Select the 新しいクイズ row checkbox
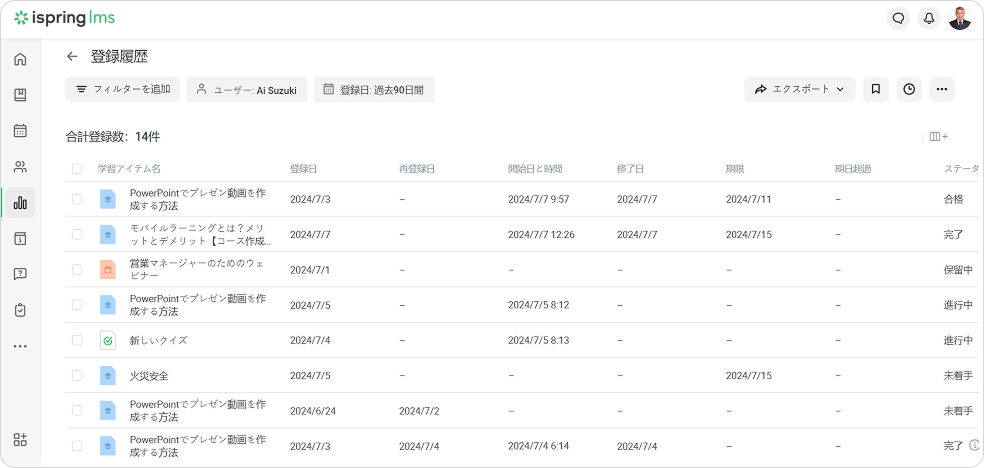The width and height of the screenshot is (984, 468). pyautogui.click(x=77, y=340)
